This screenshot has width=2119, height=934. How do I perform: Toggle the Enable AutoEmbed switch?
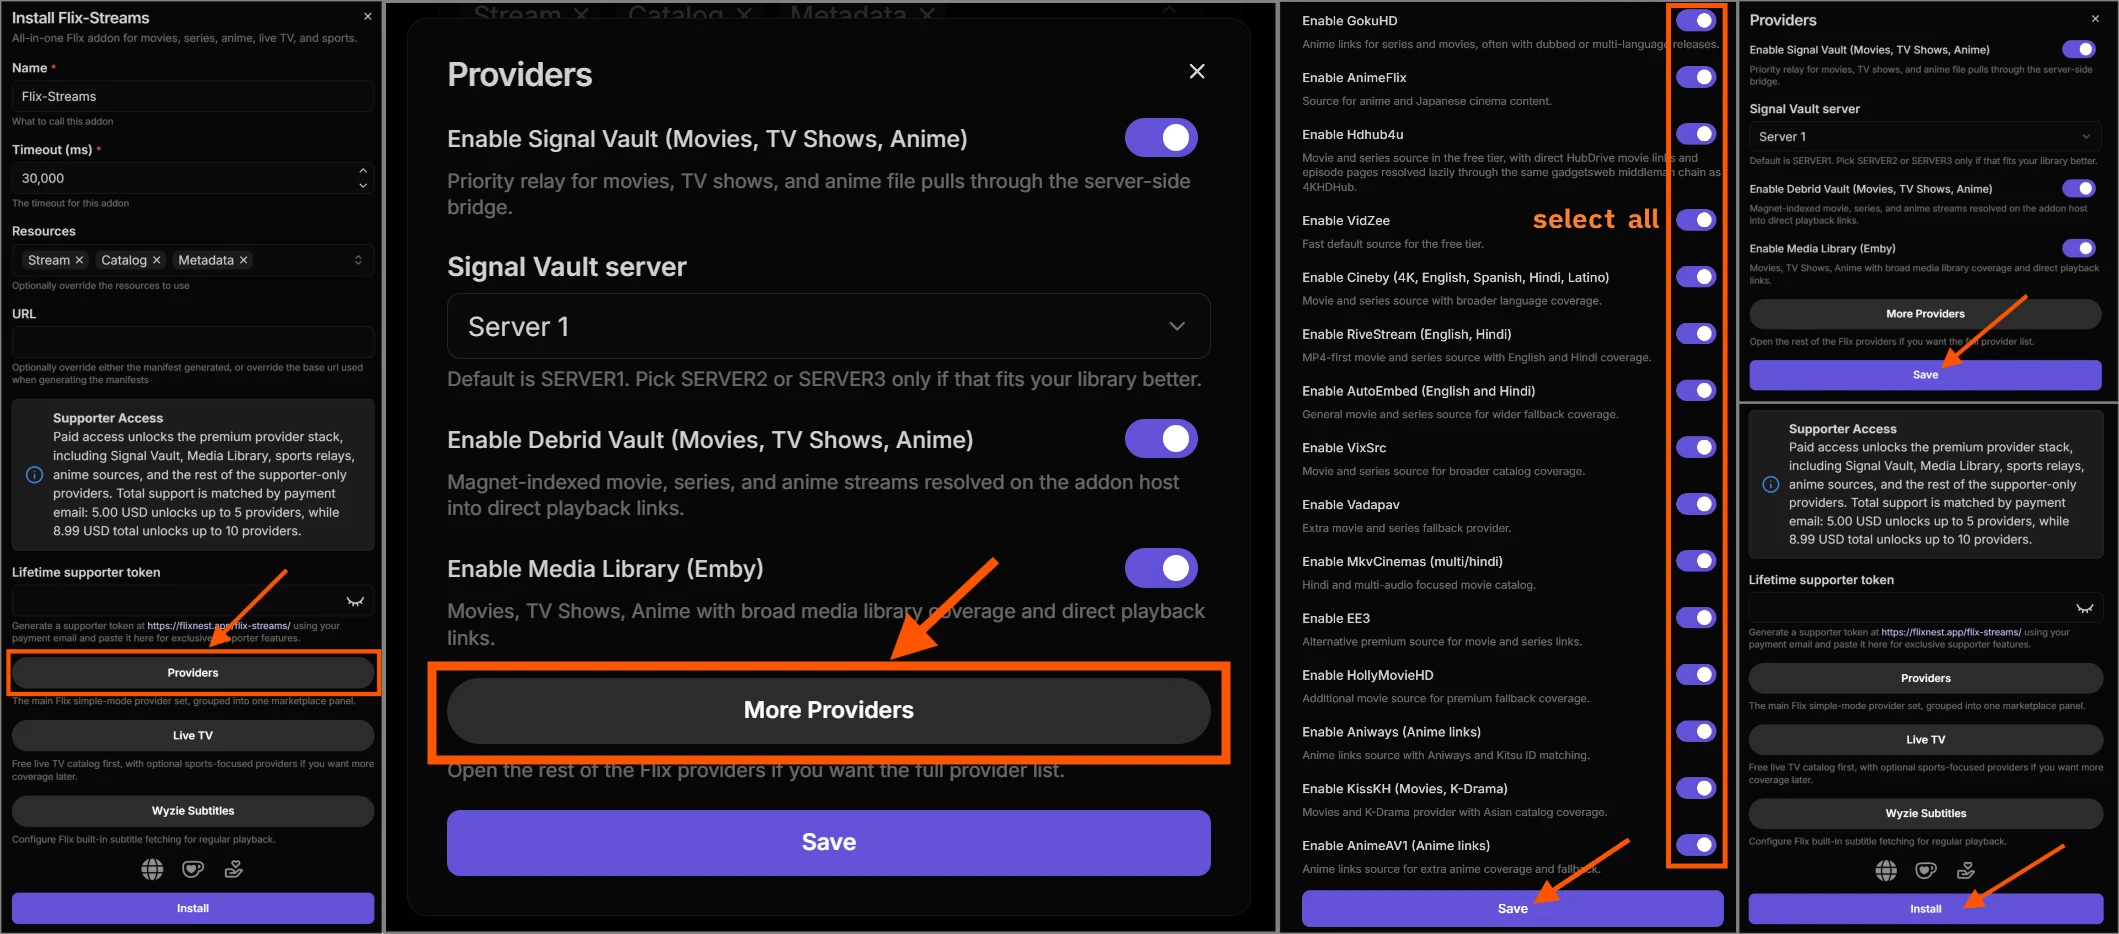(x=1696, y=391)
